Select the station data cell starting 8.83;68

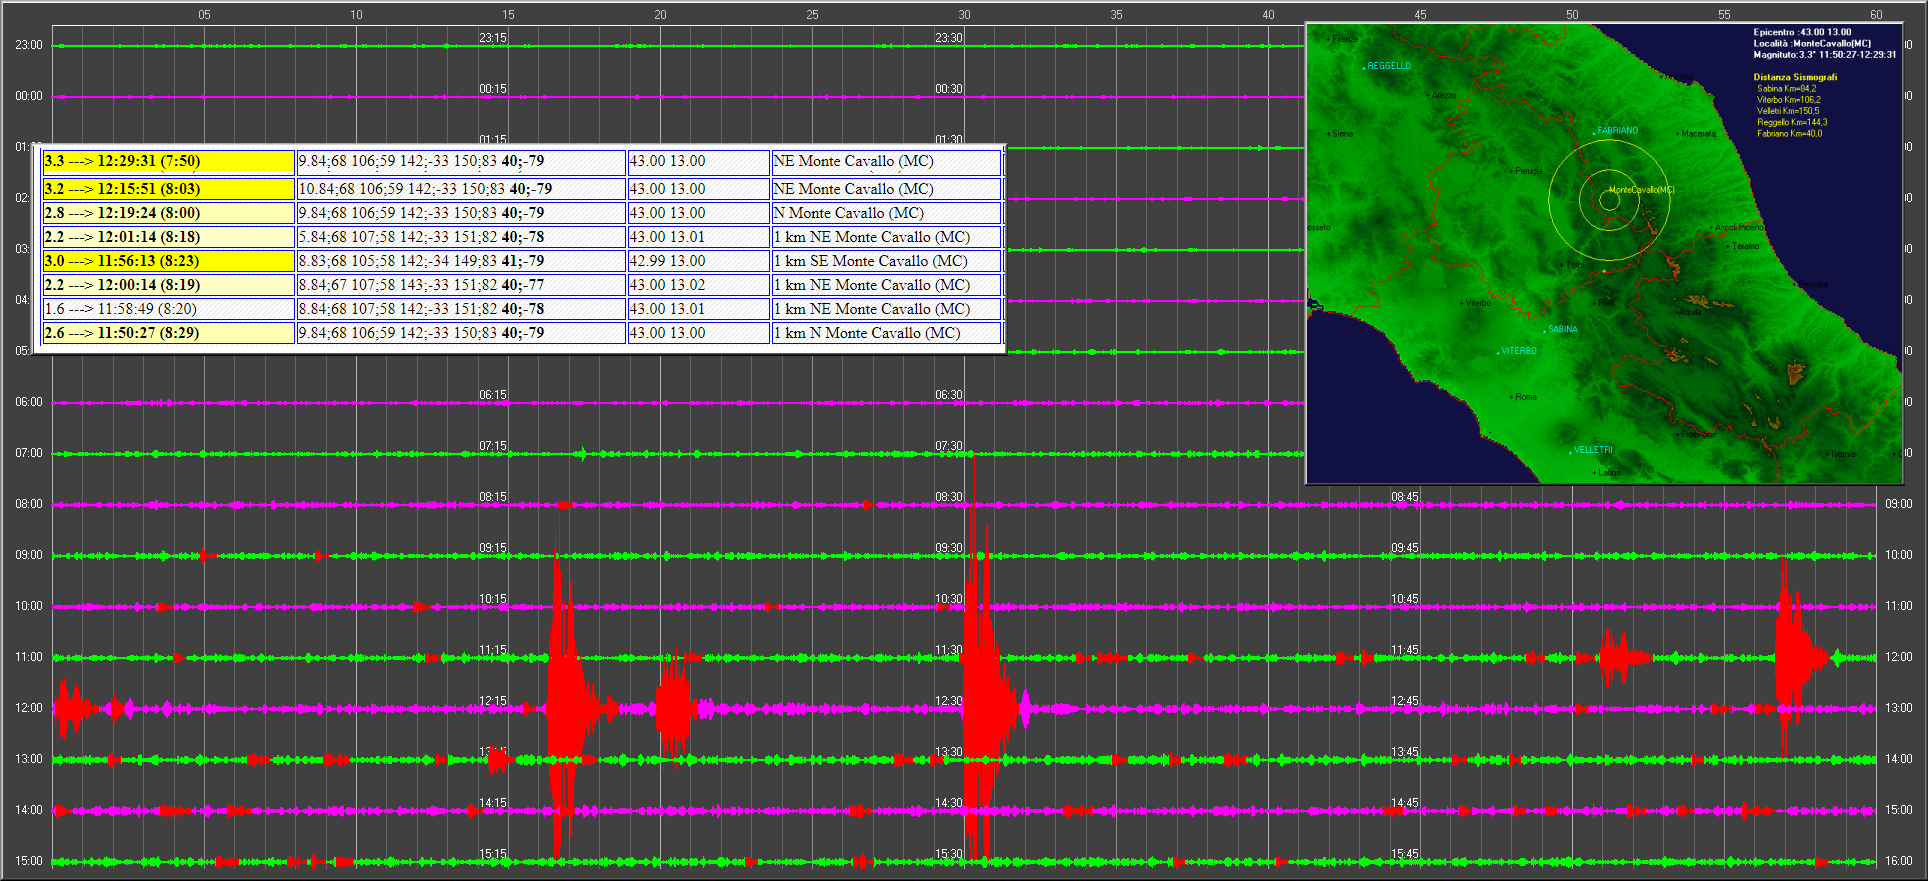(461, 261)
